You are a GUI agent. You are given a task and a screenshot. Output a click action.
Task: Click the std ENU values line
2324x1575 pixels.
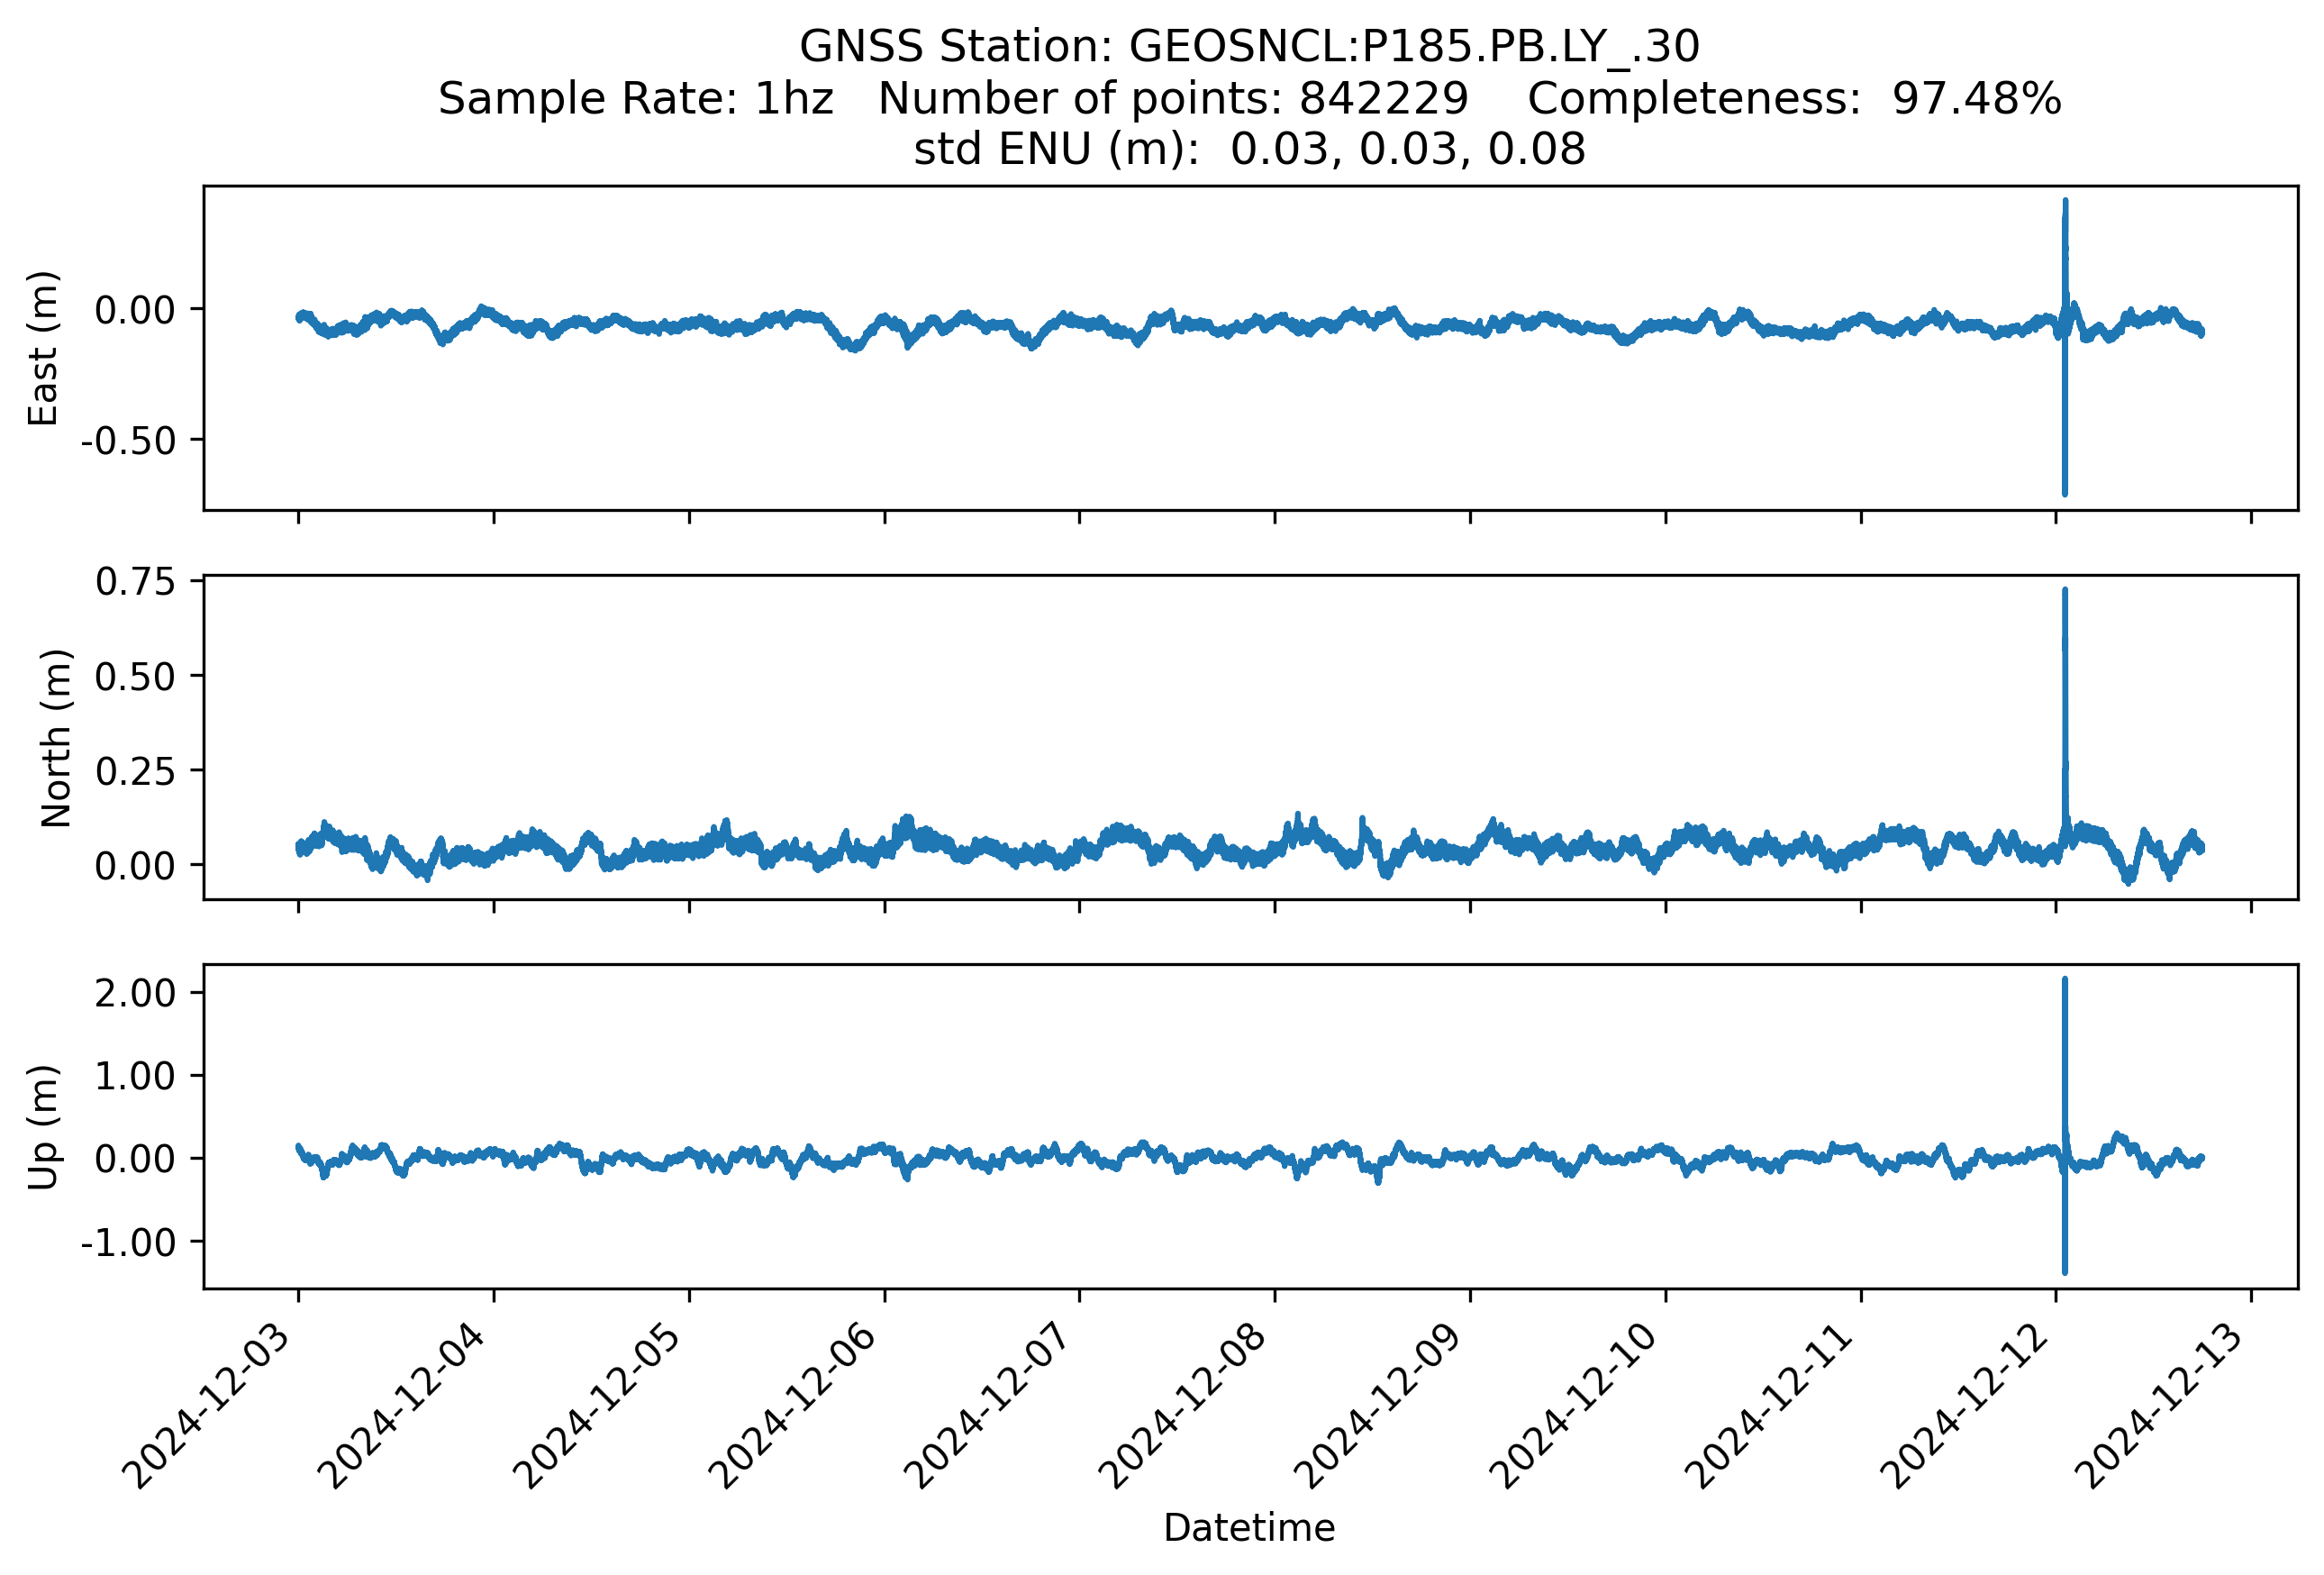coord(1249,150)
